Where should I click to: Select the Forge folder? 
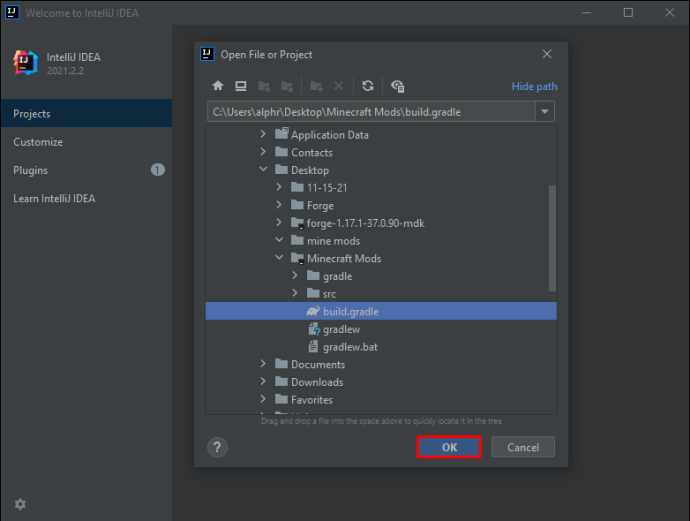(381, 205)
